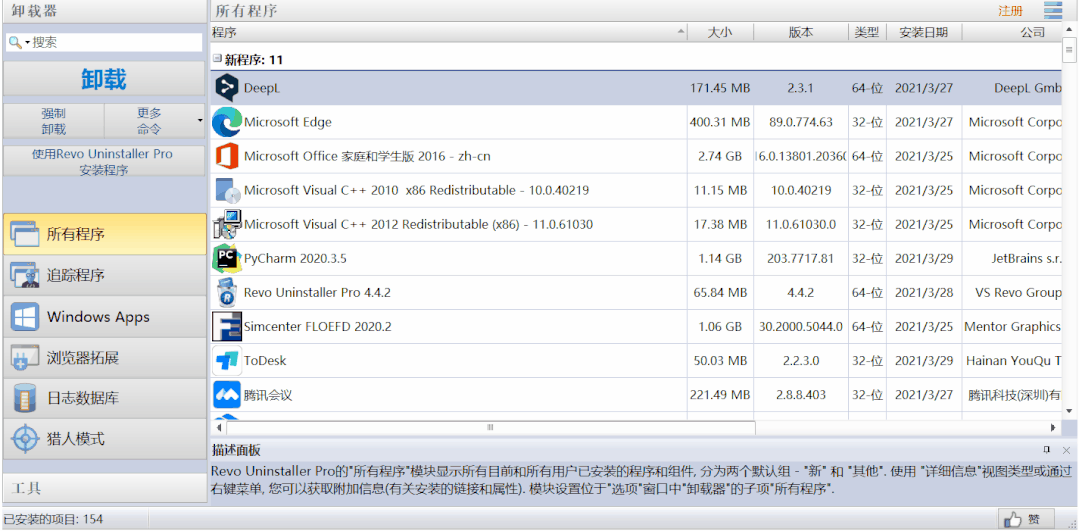Open the 追踪程序 module
The image size is (1079, 531).
pos(105,276)
